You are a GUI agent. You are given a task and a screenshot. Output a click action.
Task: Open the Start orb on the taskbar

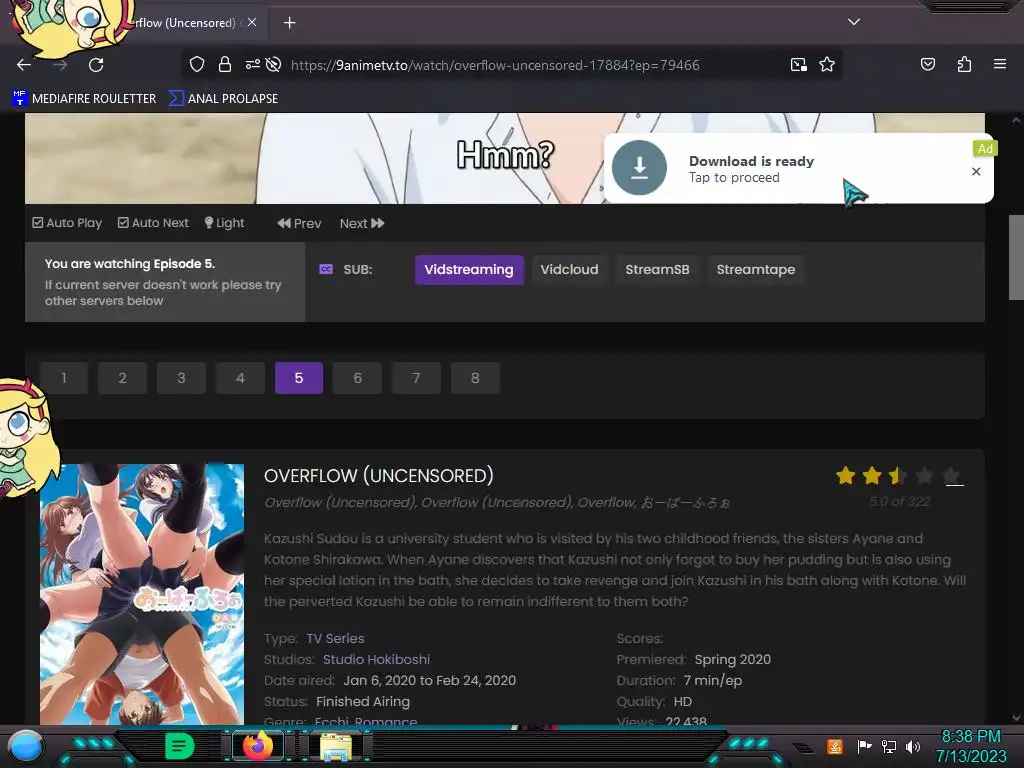click(x=26, y=746)
